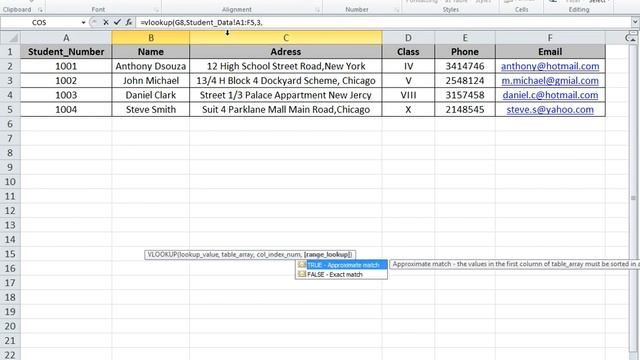Select column C header

point(286,38)
